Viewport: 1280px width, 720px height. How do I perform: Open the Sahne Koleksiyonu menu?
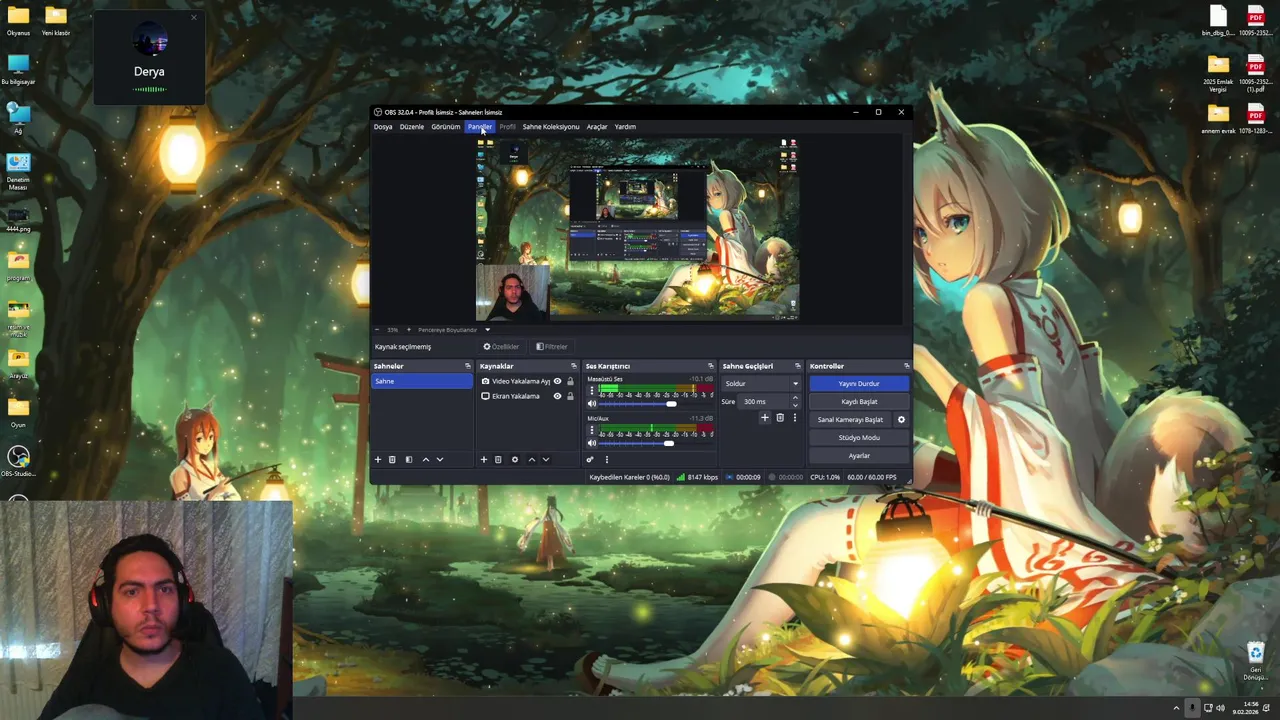pos(551,127)
